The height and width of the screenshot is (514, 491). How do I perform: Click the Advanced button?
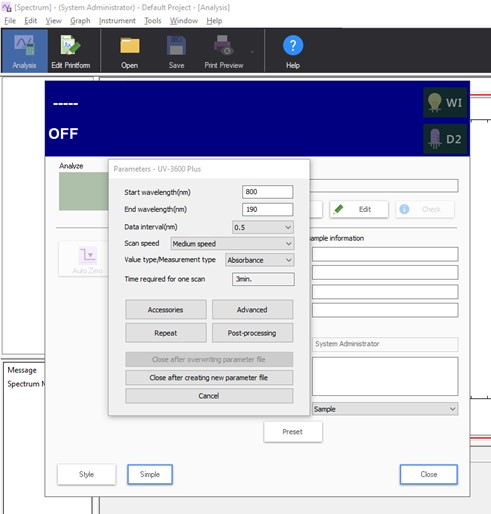click(x=252, y=310)
